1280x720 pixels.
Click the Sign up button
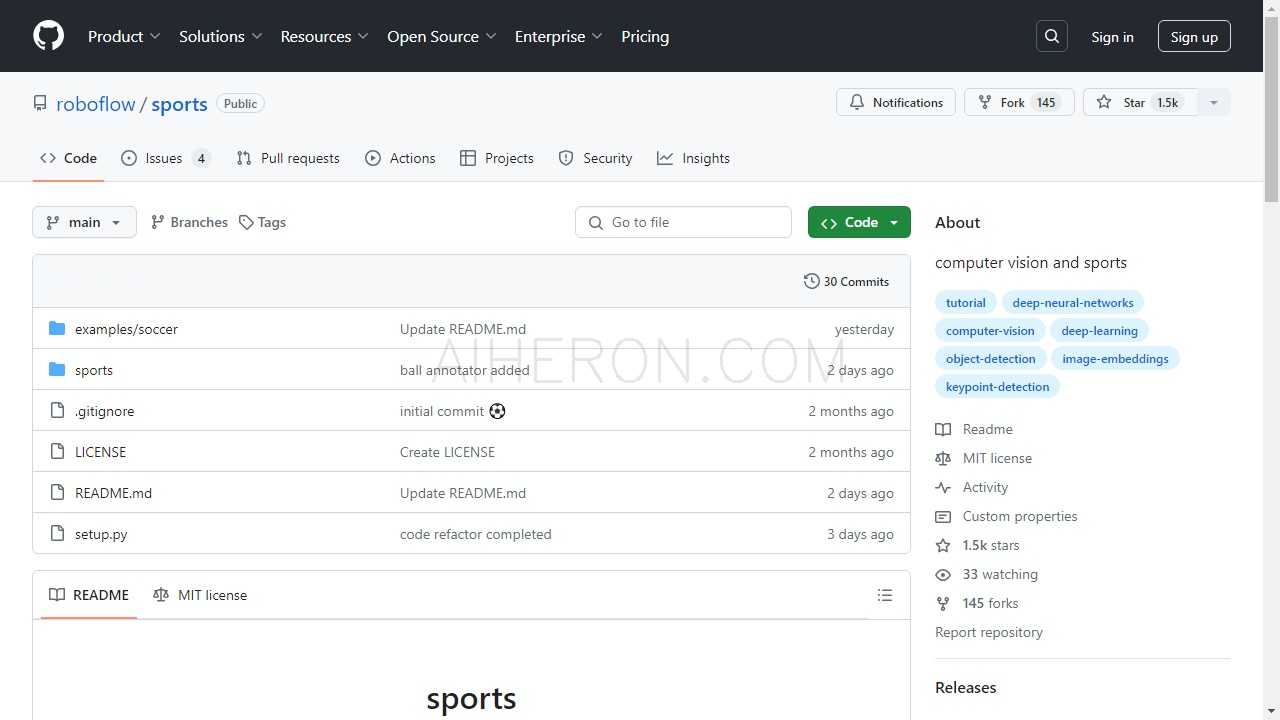tap(1194, 36)
